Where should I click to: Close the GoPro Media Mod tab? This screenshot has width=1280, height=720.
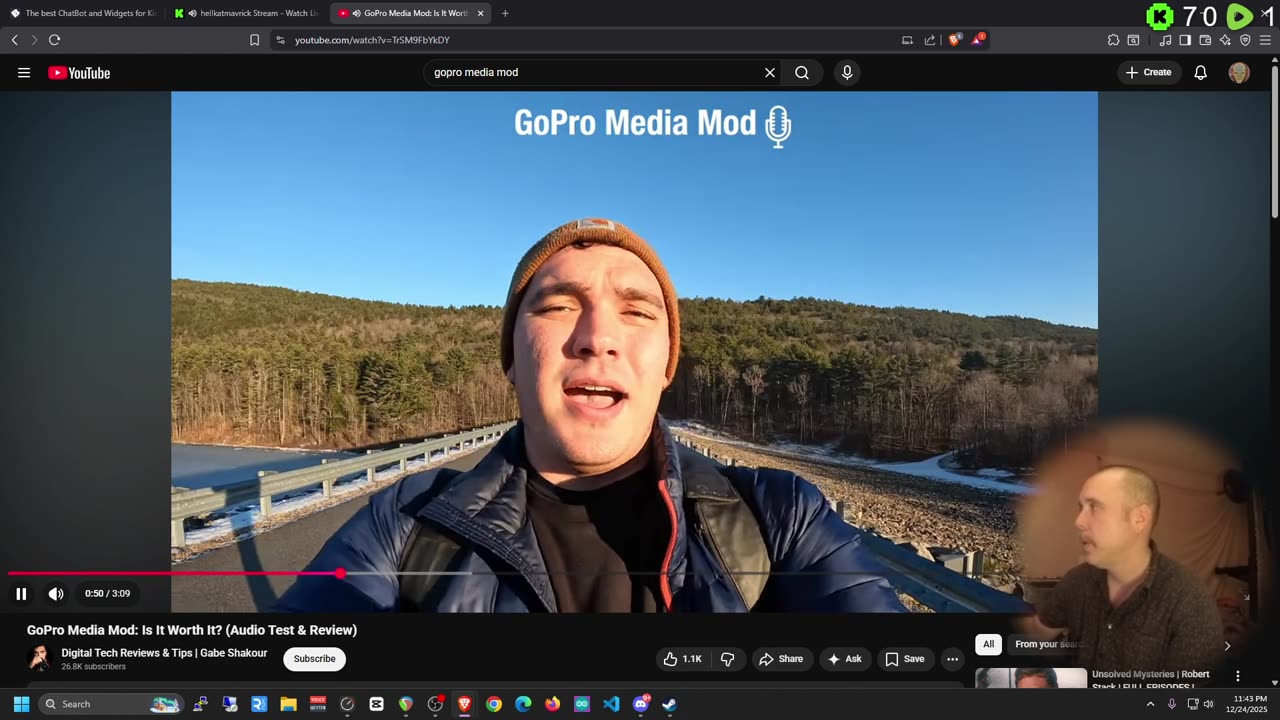[x=480, y=13]
